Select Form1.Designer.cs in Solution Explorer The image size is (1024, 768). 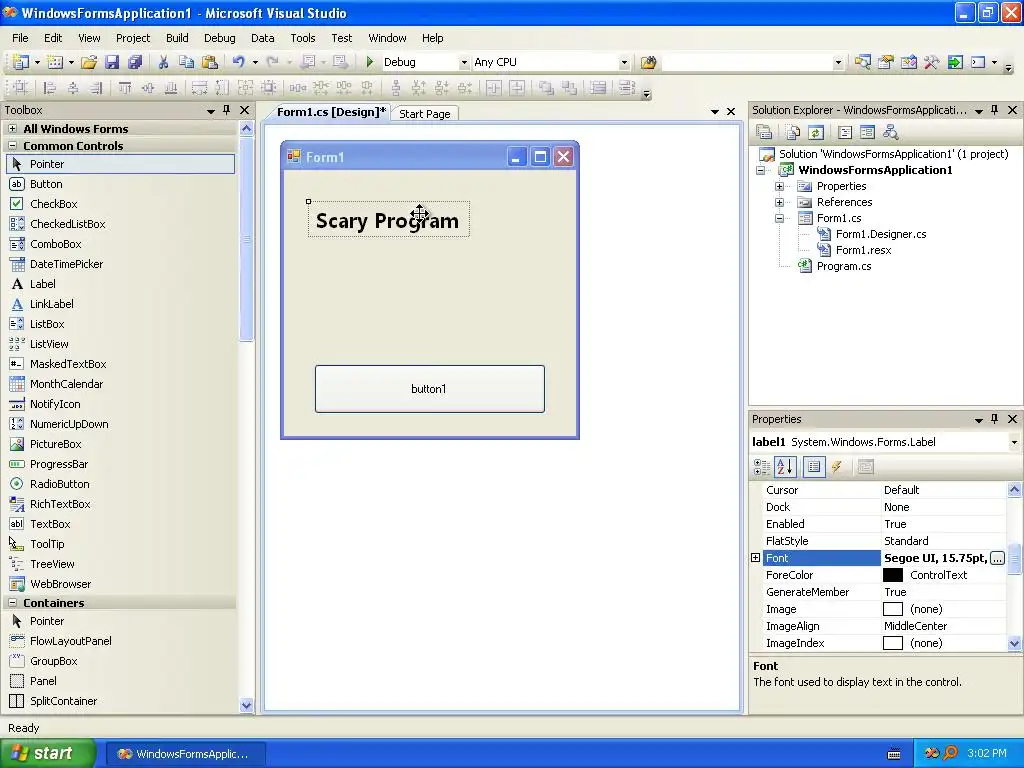click(881, 234)
